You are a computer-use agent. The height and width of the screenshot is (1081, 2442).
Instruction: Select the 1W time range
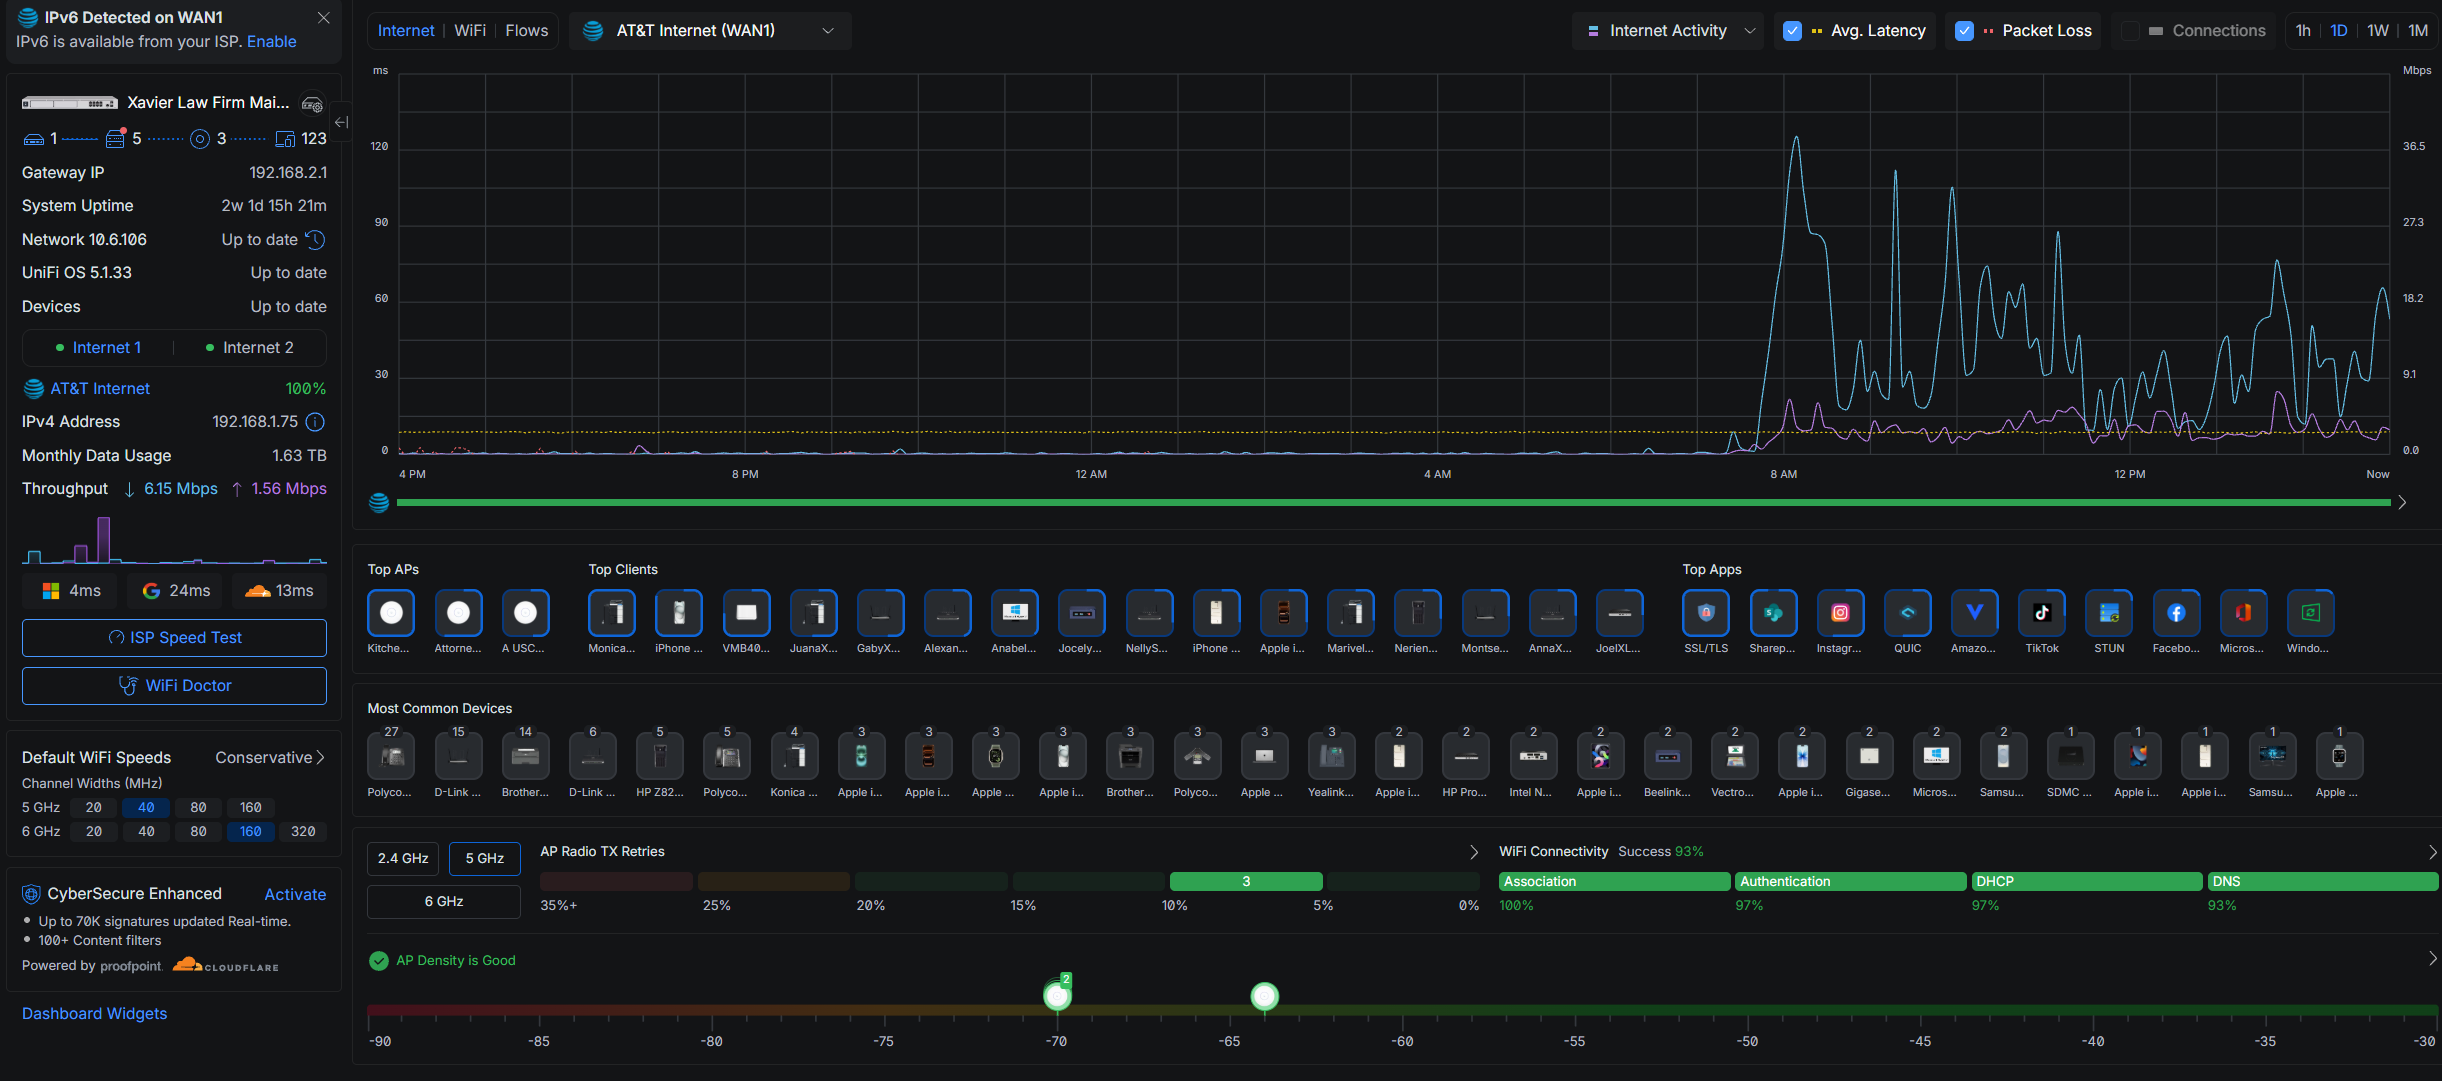(x=2378, y=31)
